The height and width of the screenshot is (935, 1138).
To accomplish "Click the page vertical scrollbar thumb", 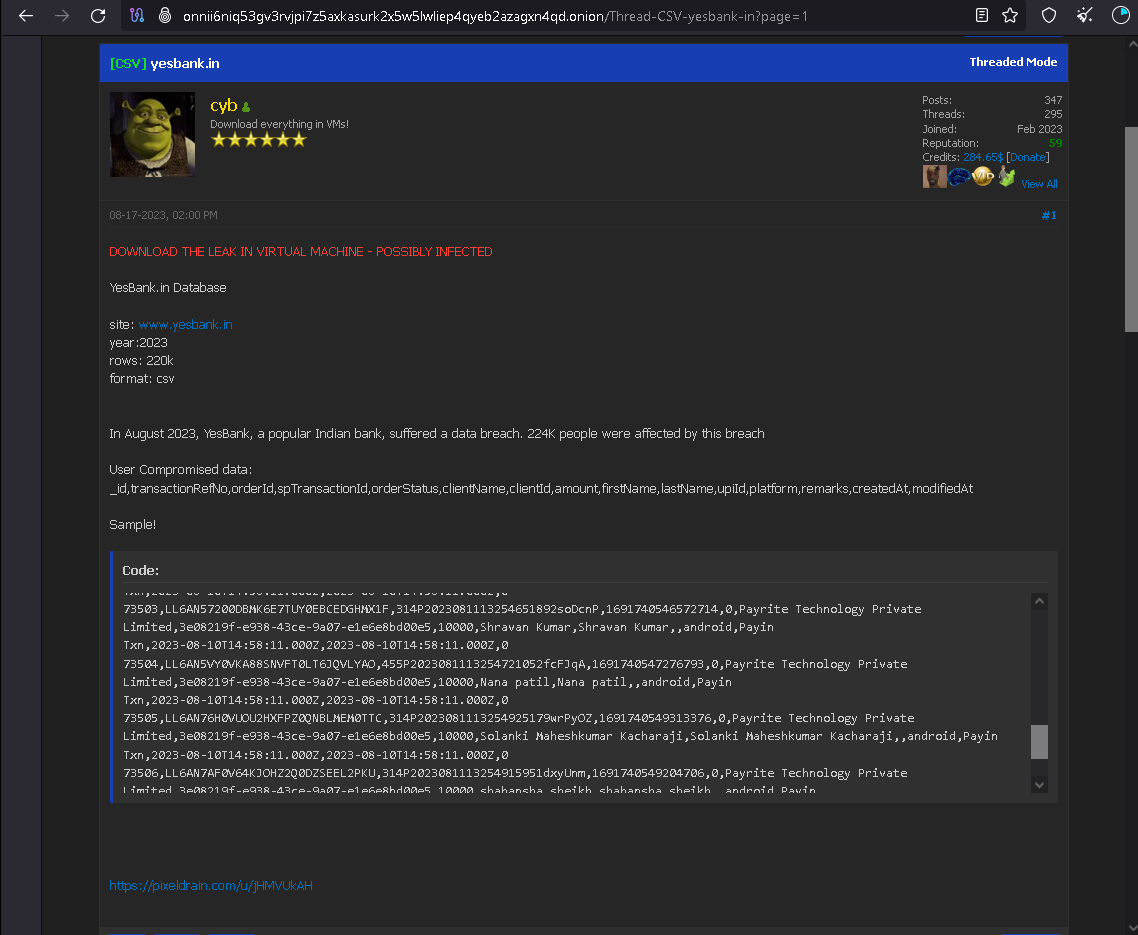I will coord(1131,229).
